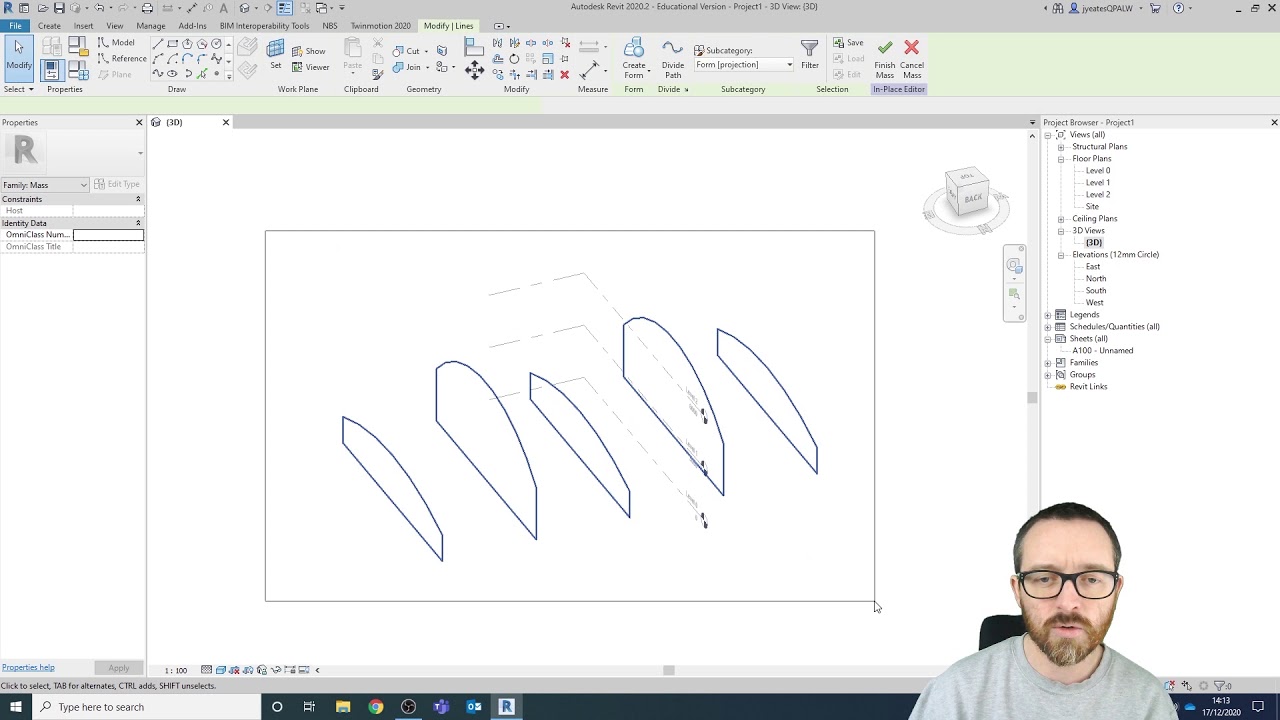Image resolution: width=1280 pixels, height=720 pixels.
Task: Open the Subcategory Form [projection] dropdown
Action: coord(744,65)
